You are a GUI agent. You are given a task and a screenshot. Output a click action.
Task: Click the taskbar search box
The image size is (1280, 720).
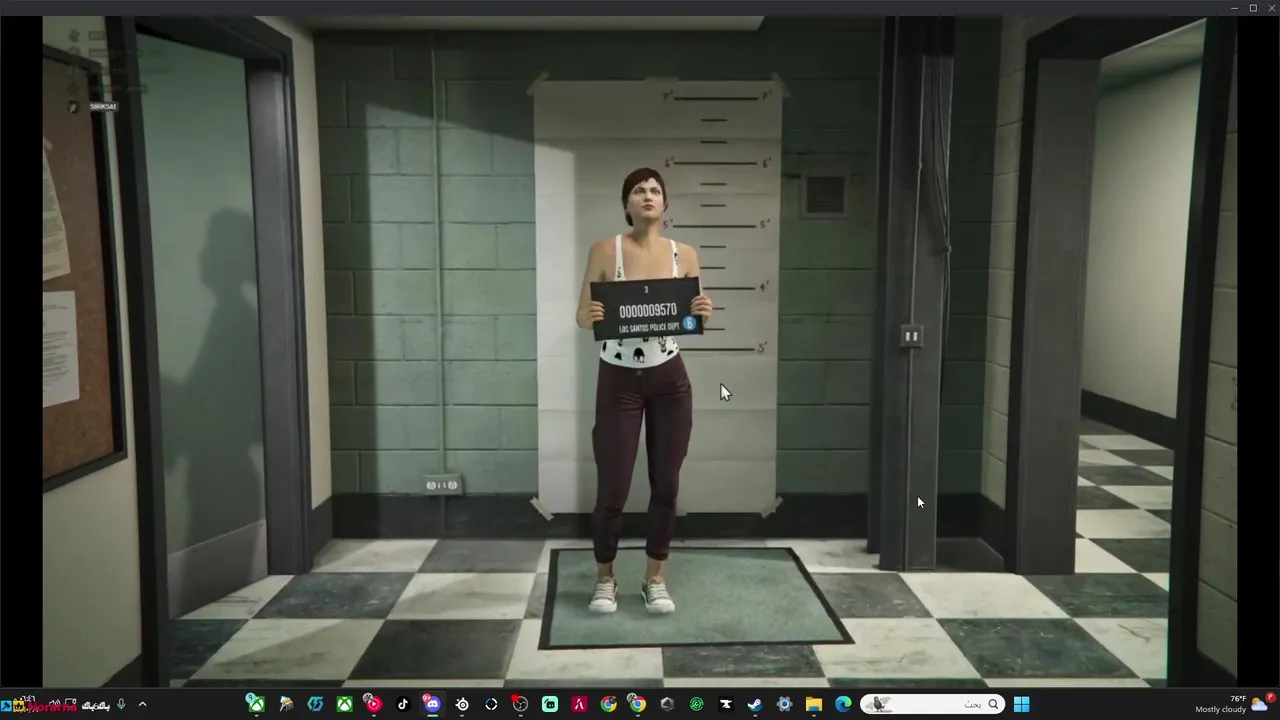pos(932,704)
